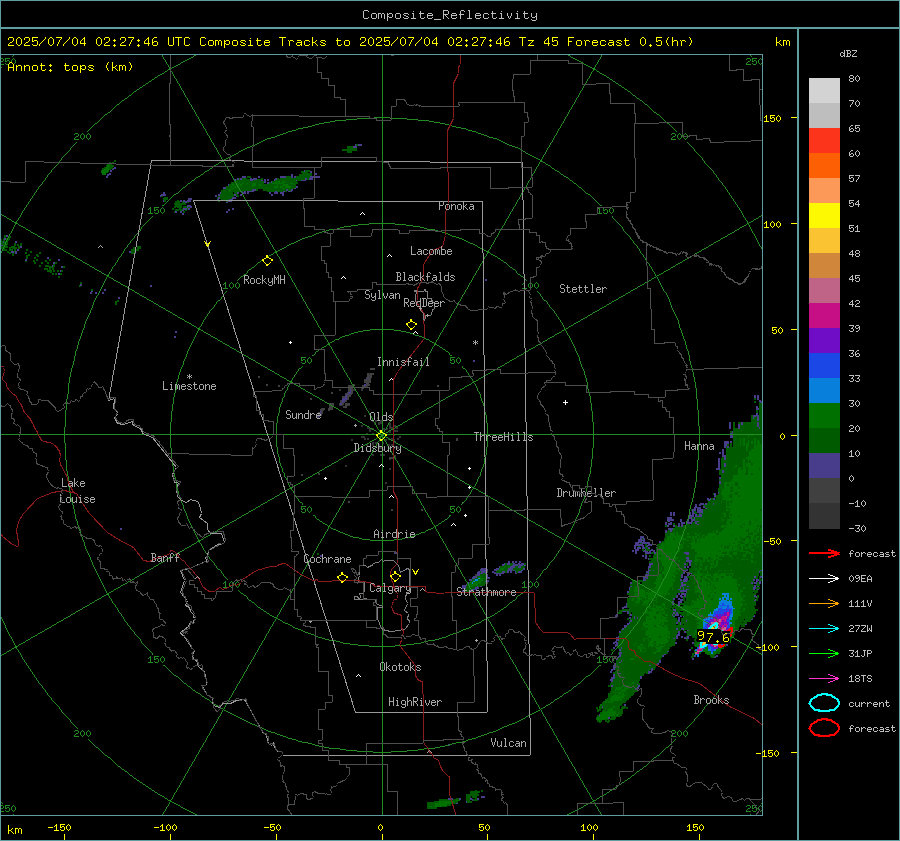Click the 80 dBZ scale value
The image size is (900, 841).
854,79
